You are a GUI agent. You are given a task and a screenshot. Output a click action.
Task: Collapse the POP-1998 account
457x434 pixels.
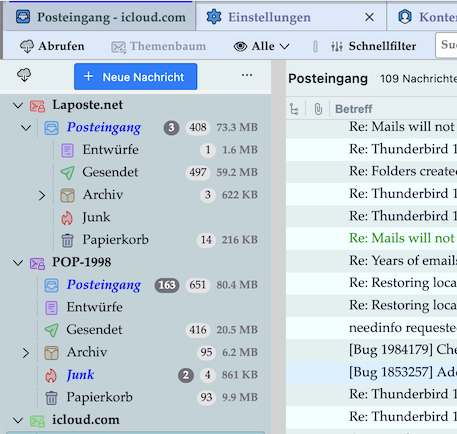pos(18,263)
